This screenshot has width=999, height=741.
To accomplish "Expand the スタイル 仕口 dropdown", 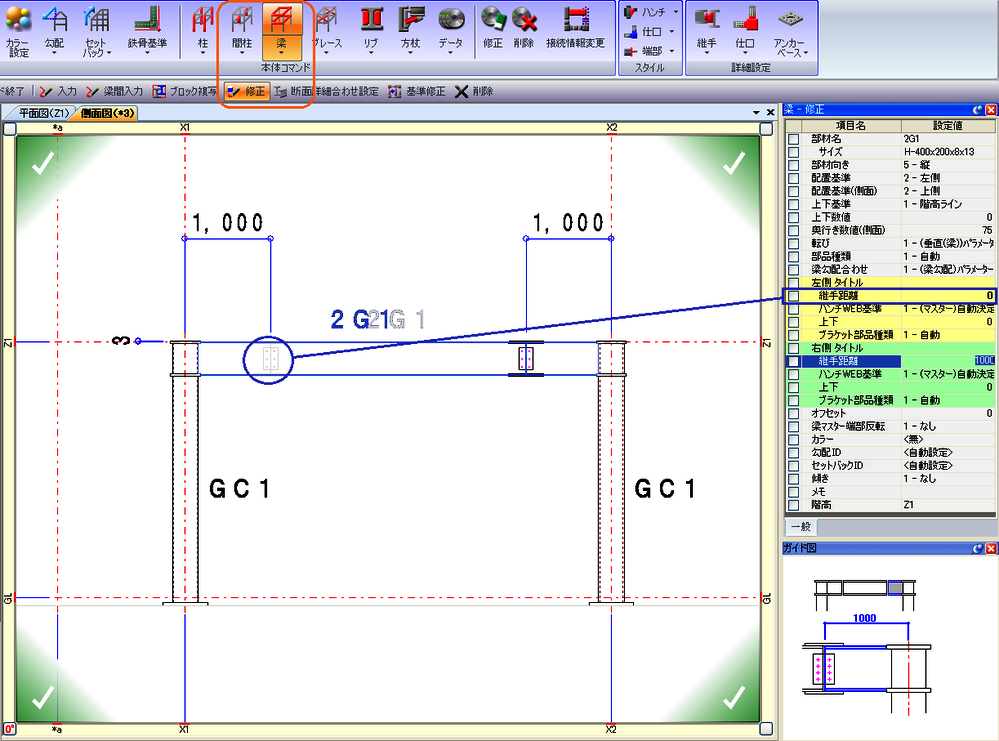I will coord(672,31).
